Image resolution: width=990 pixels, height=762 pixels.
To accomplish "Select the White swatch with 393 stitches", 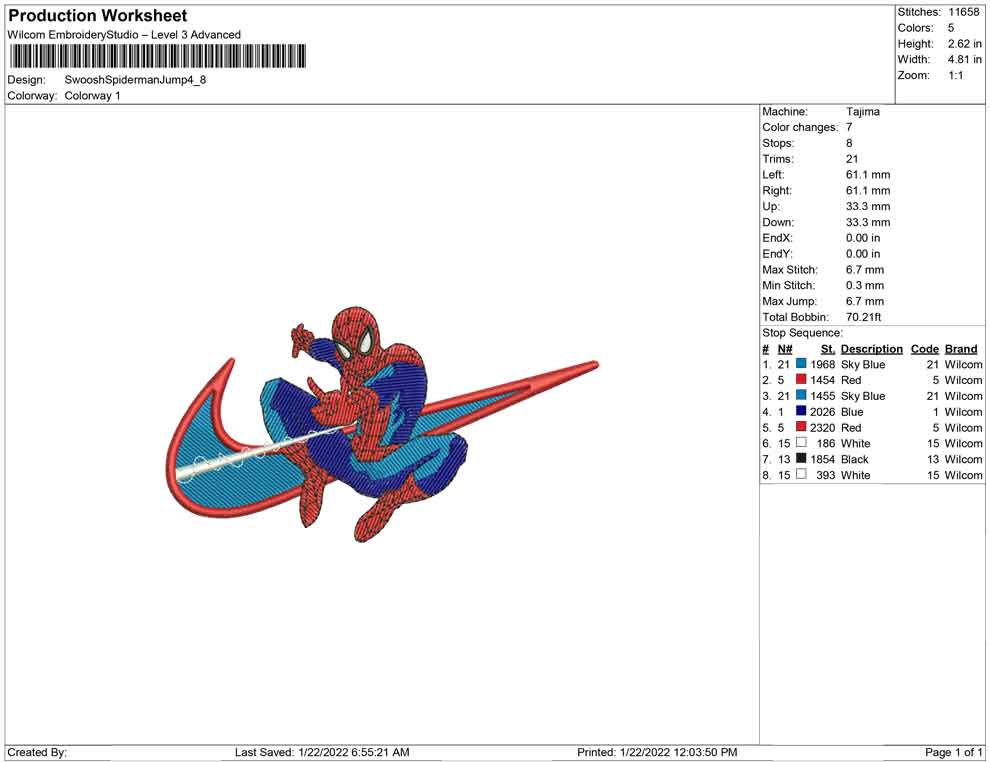I will point(801,474).
